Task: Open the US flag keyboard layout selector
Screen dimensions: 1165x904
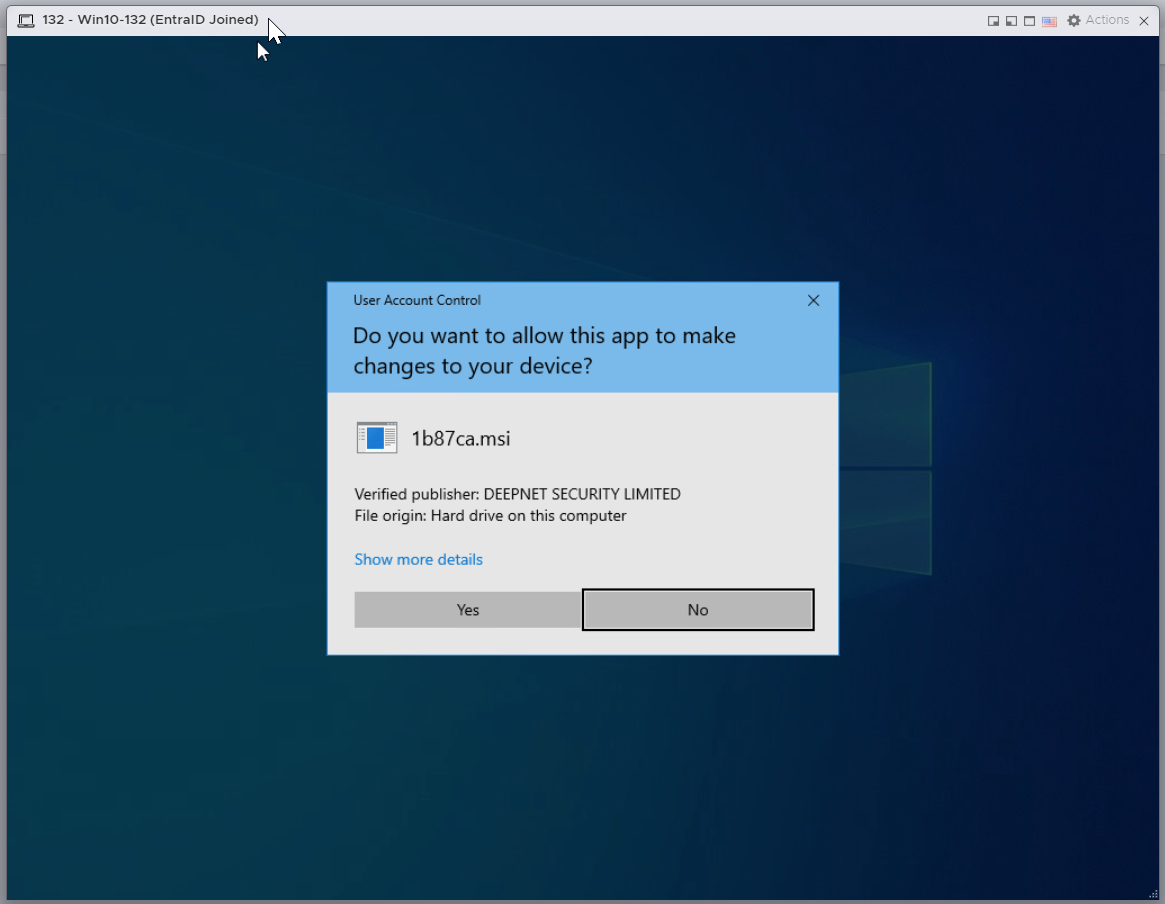Action: click(x=1049, y=21)
